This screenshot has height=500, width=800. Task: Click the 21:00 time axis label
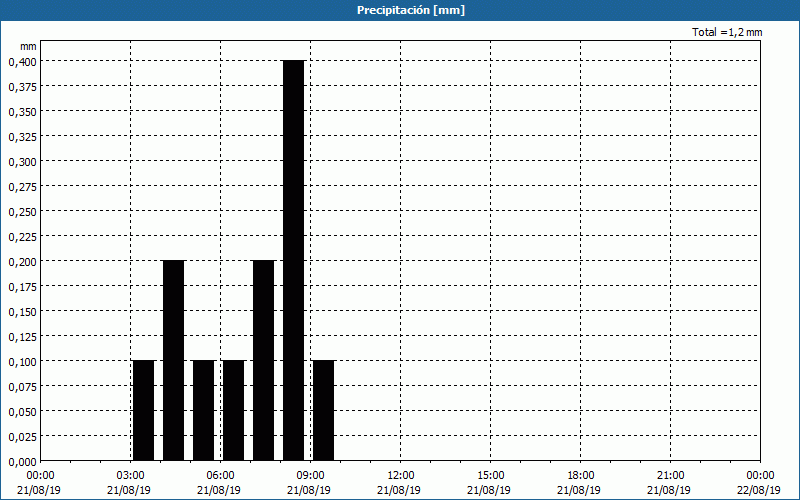[670, 476]
